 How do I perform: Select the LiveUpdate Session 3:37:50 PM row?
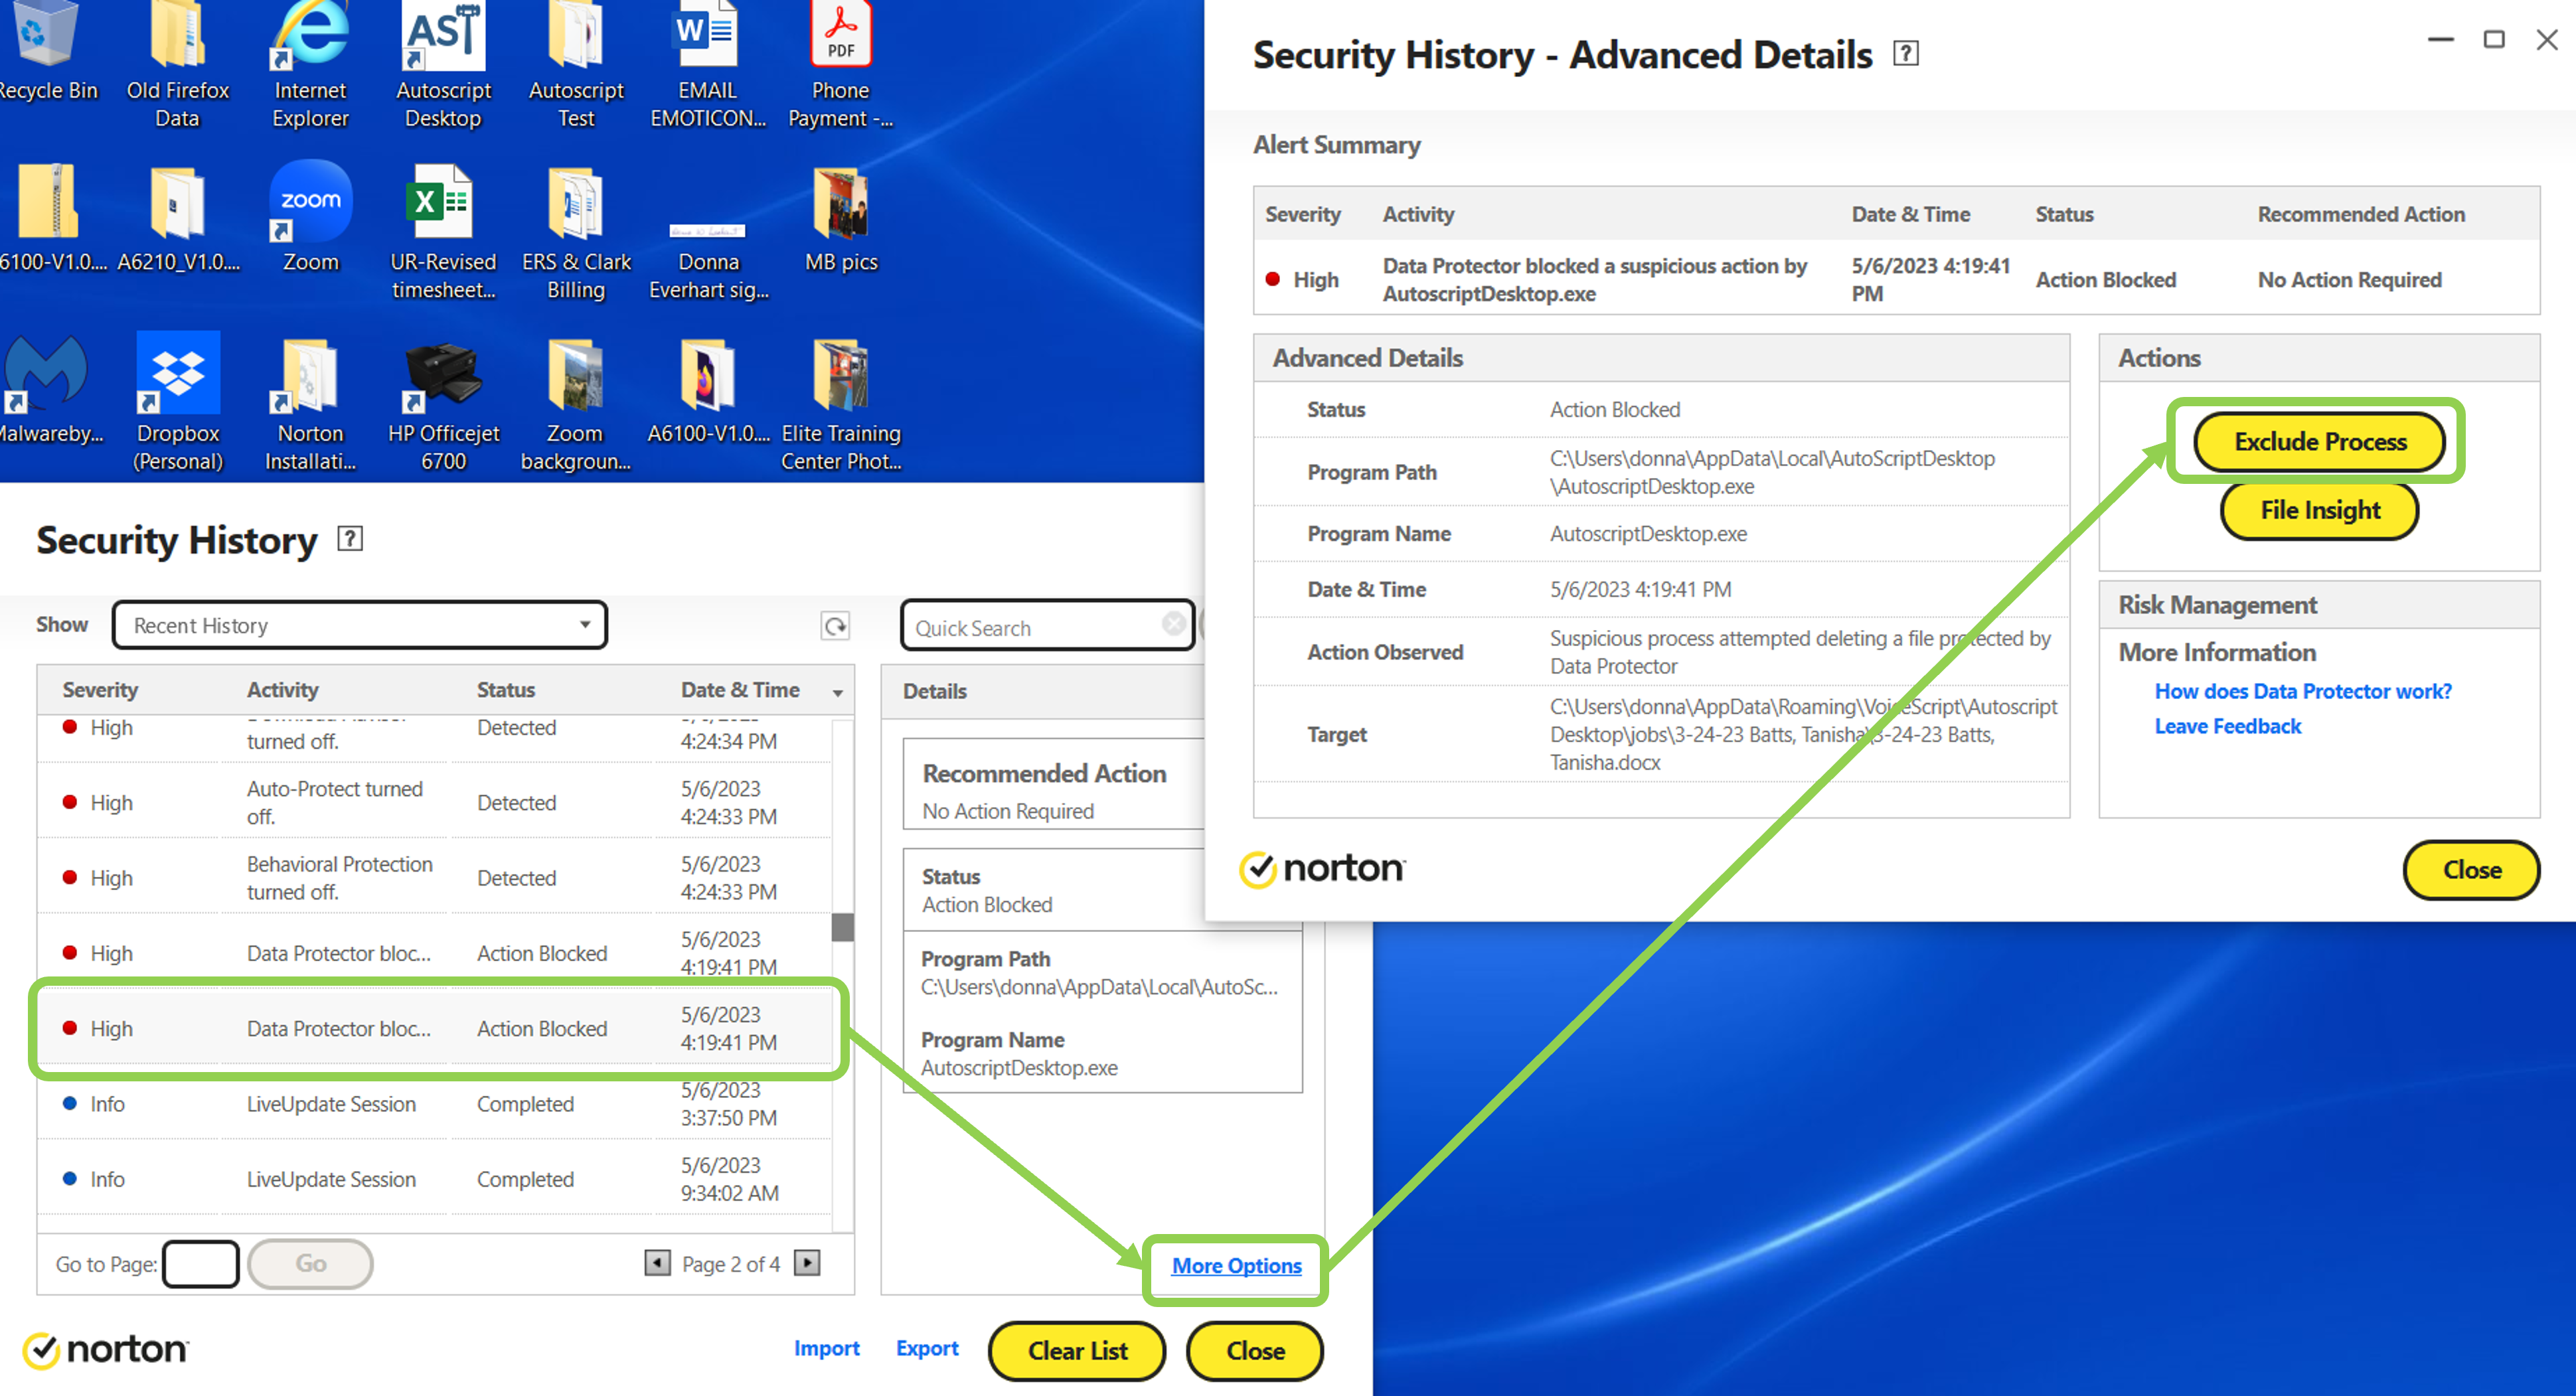click(435, 1104)
